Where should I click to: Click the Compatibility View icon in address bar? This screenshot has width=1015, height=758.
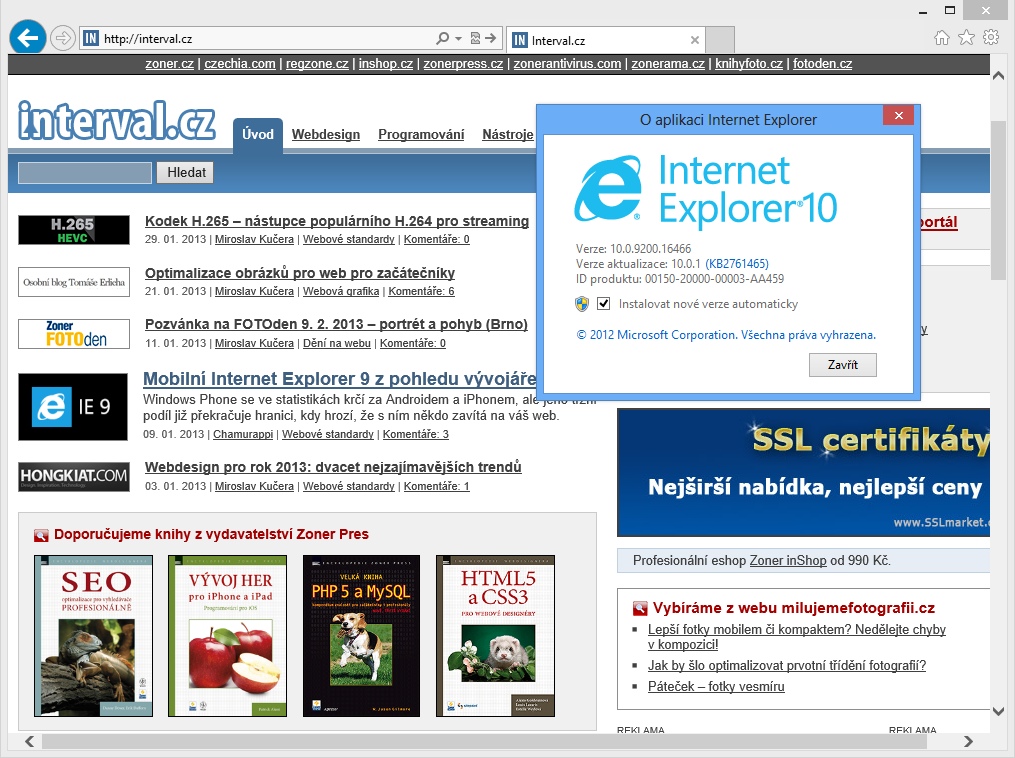tap(475, 38)
